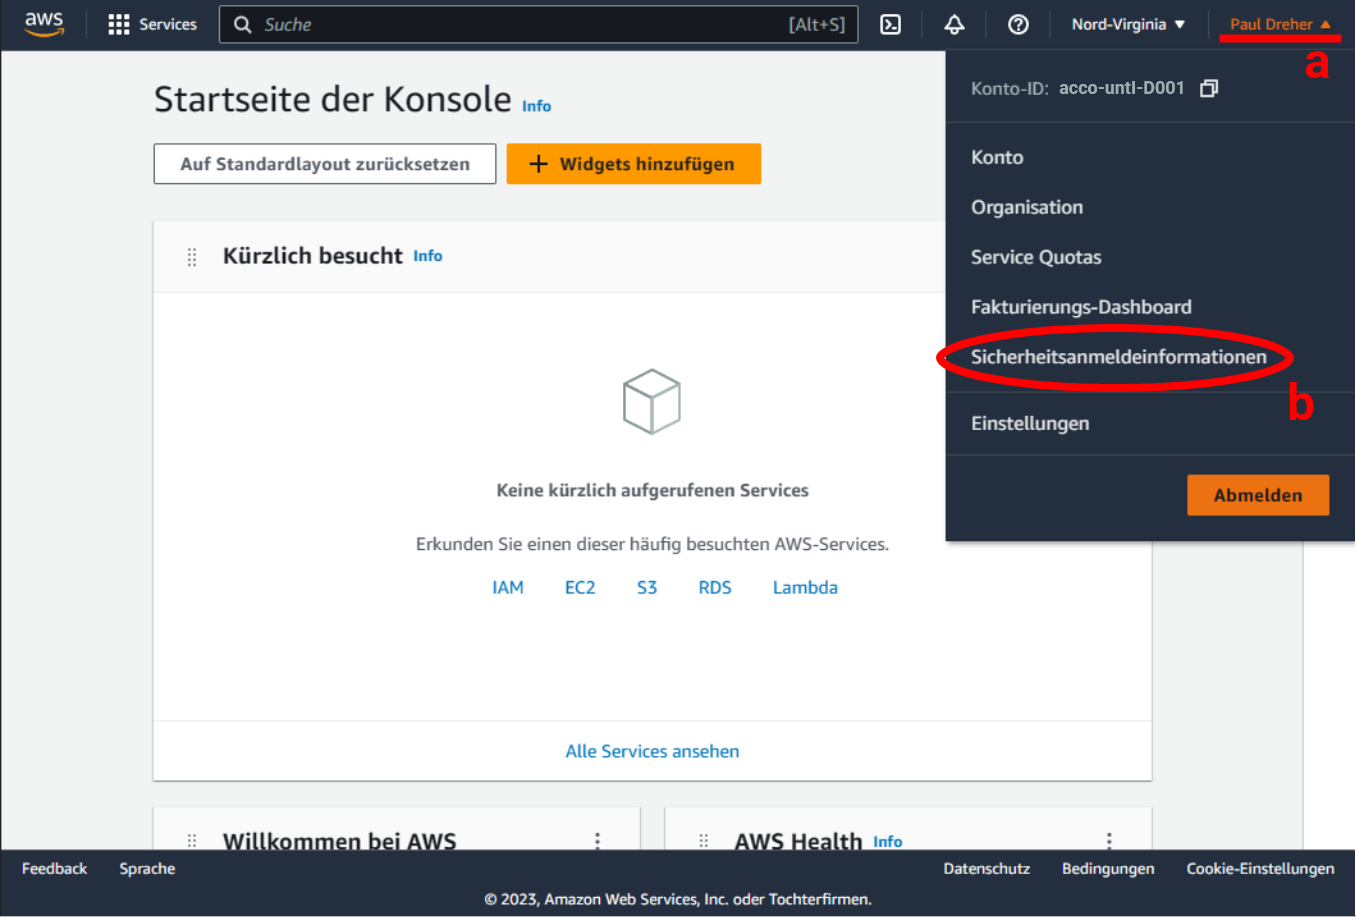Open the IAM service link

508,587
